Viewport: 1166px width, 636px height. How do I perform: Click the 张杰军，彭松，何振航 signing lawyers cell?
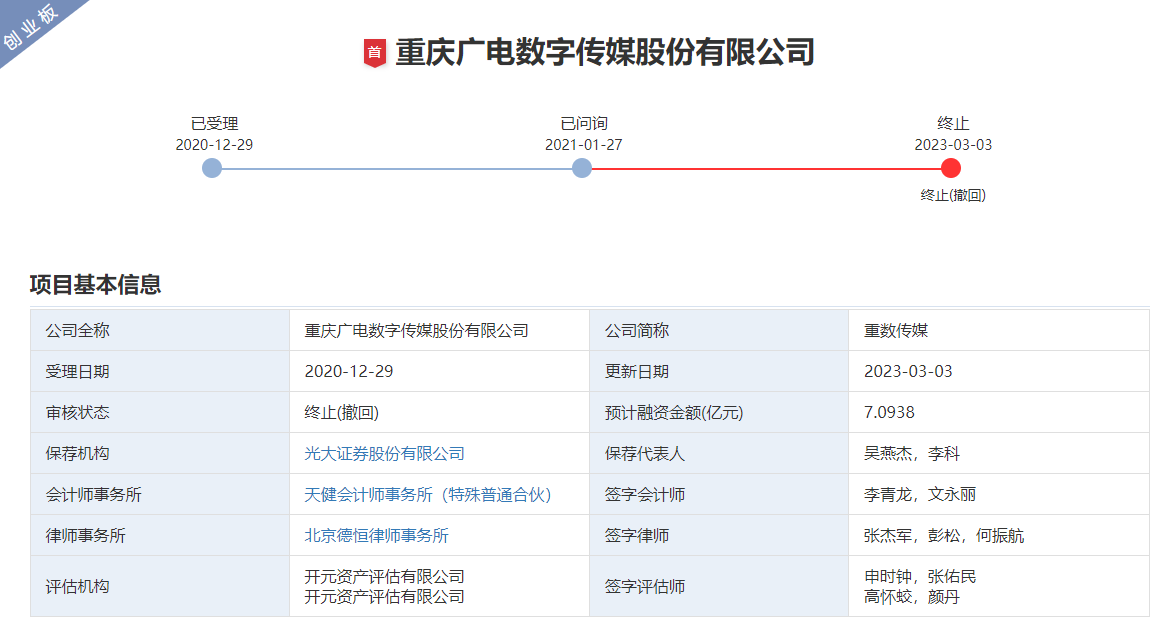[943, 536]
